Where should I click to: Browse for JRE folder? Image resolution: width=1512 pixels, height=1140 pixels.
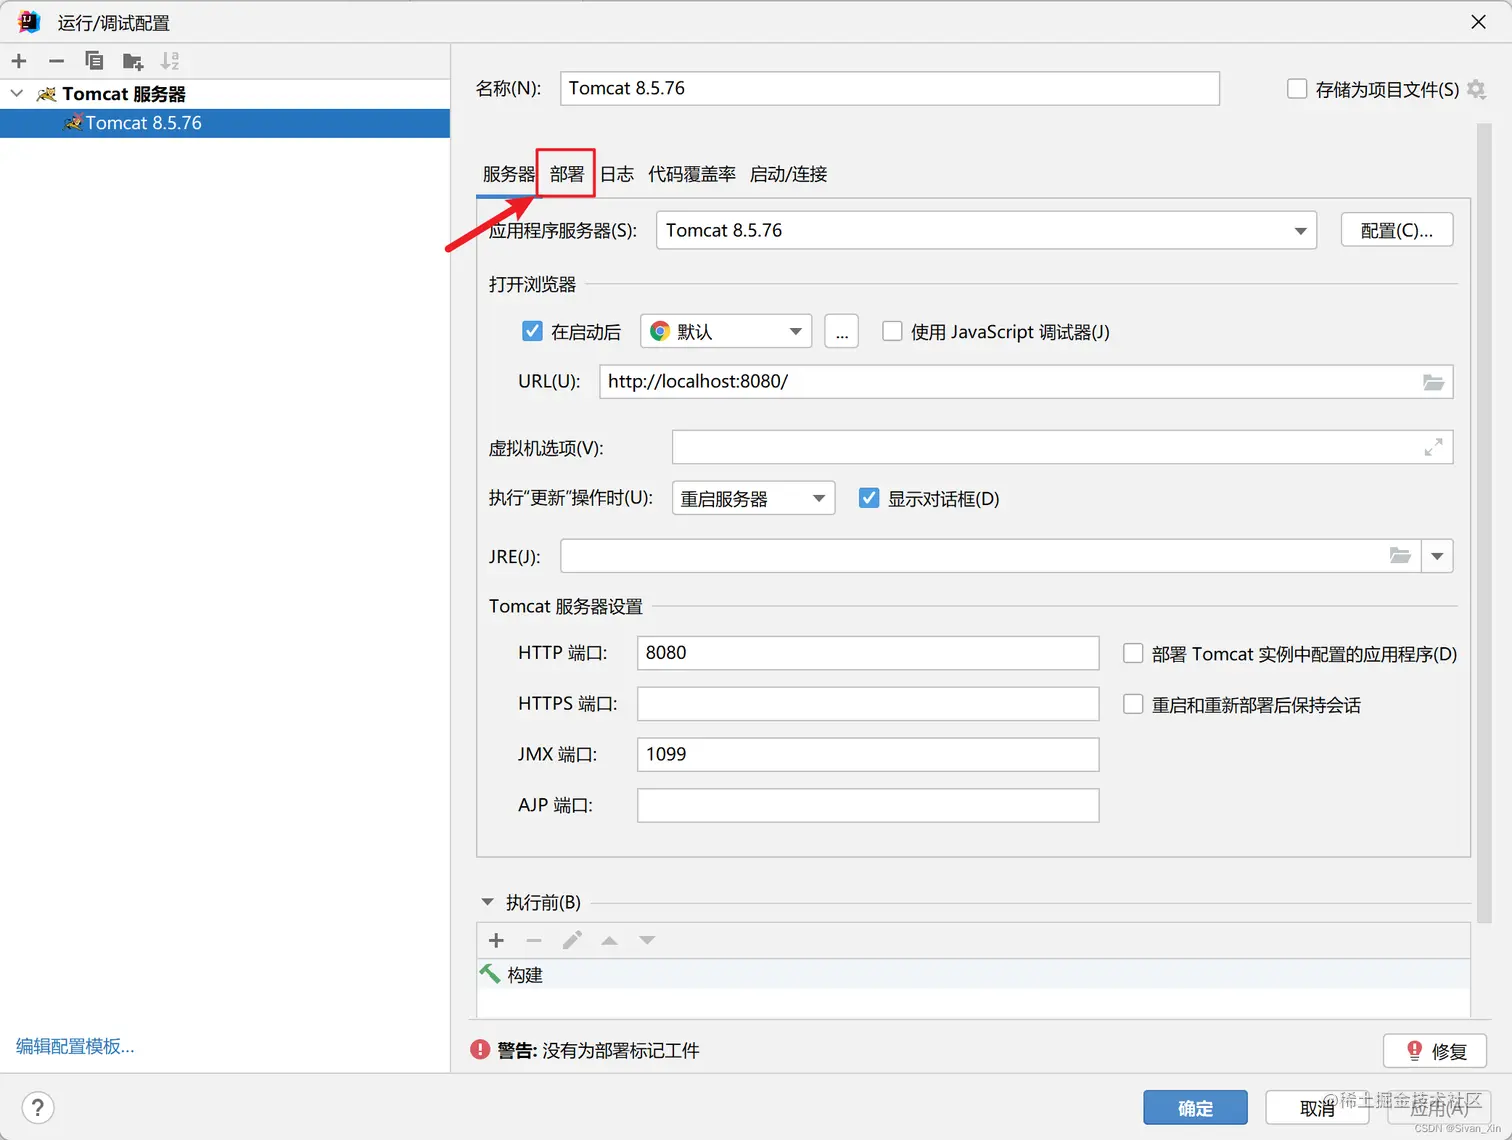1400,556
